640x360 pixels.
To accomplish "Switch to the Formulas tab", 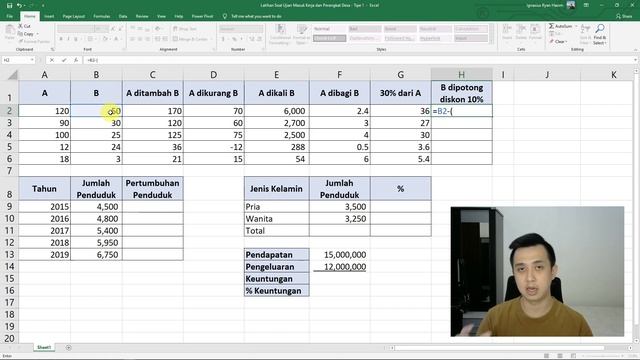I will tap(102, 16).
